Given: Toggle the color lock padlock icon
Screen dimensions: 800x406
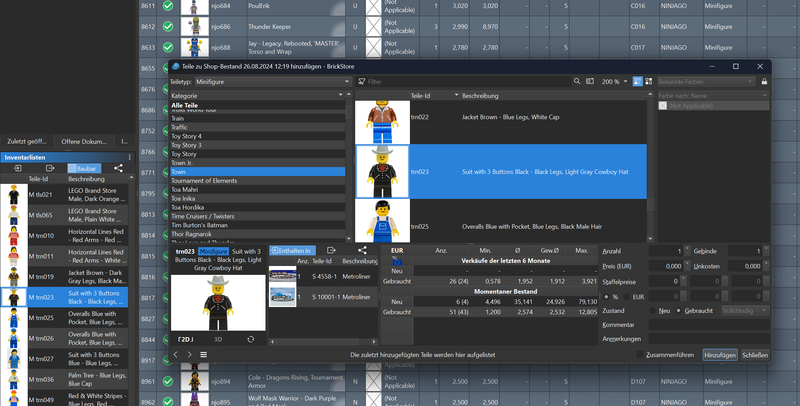Looking at the screenshot, I should click(764, 82).
